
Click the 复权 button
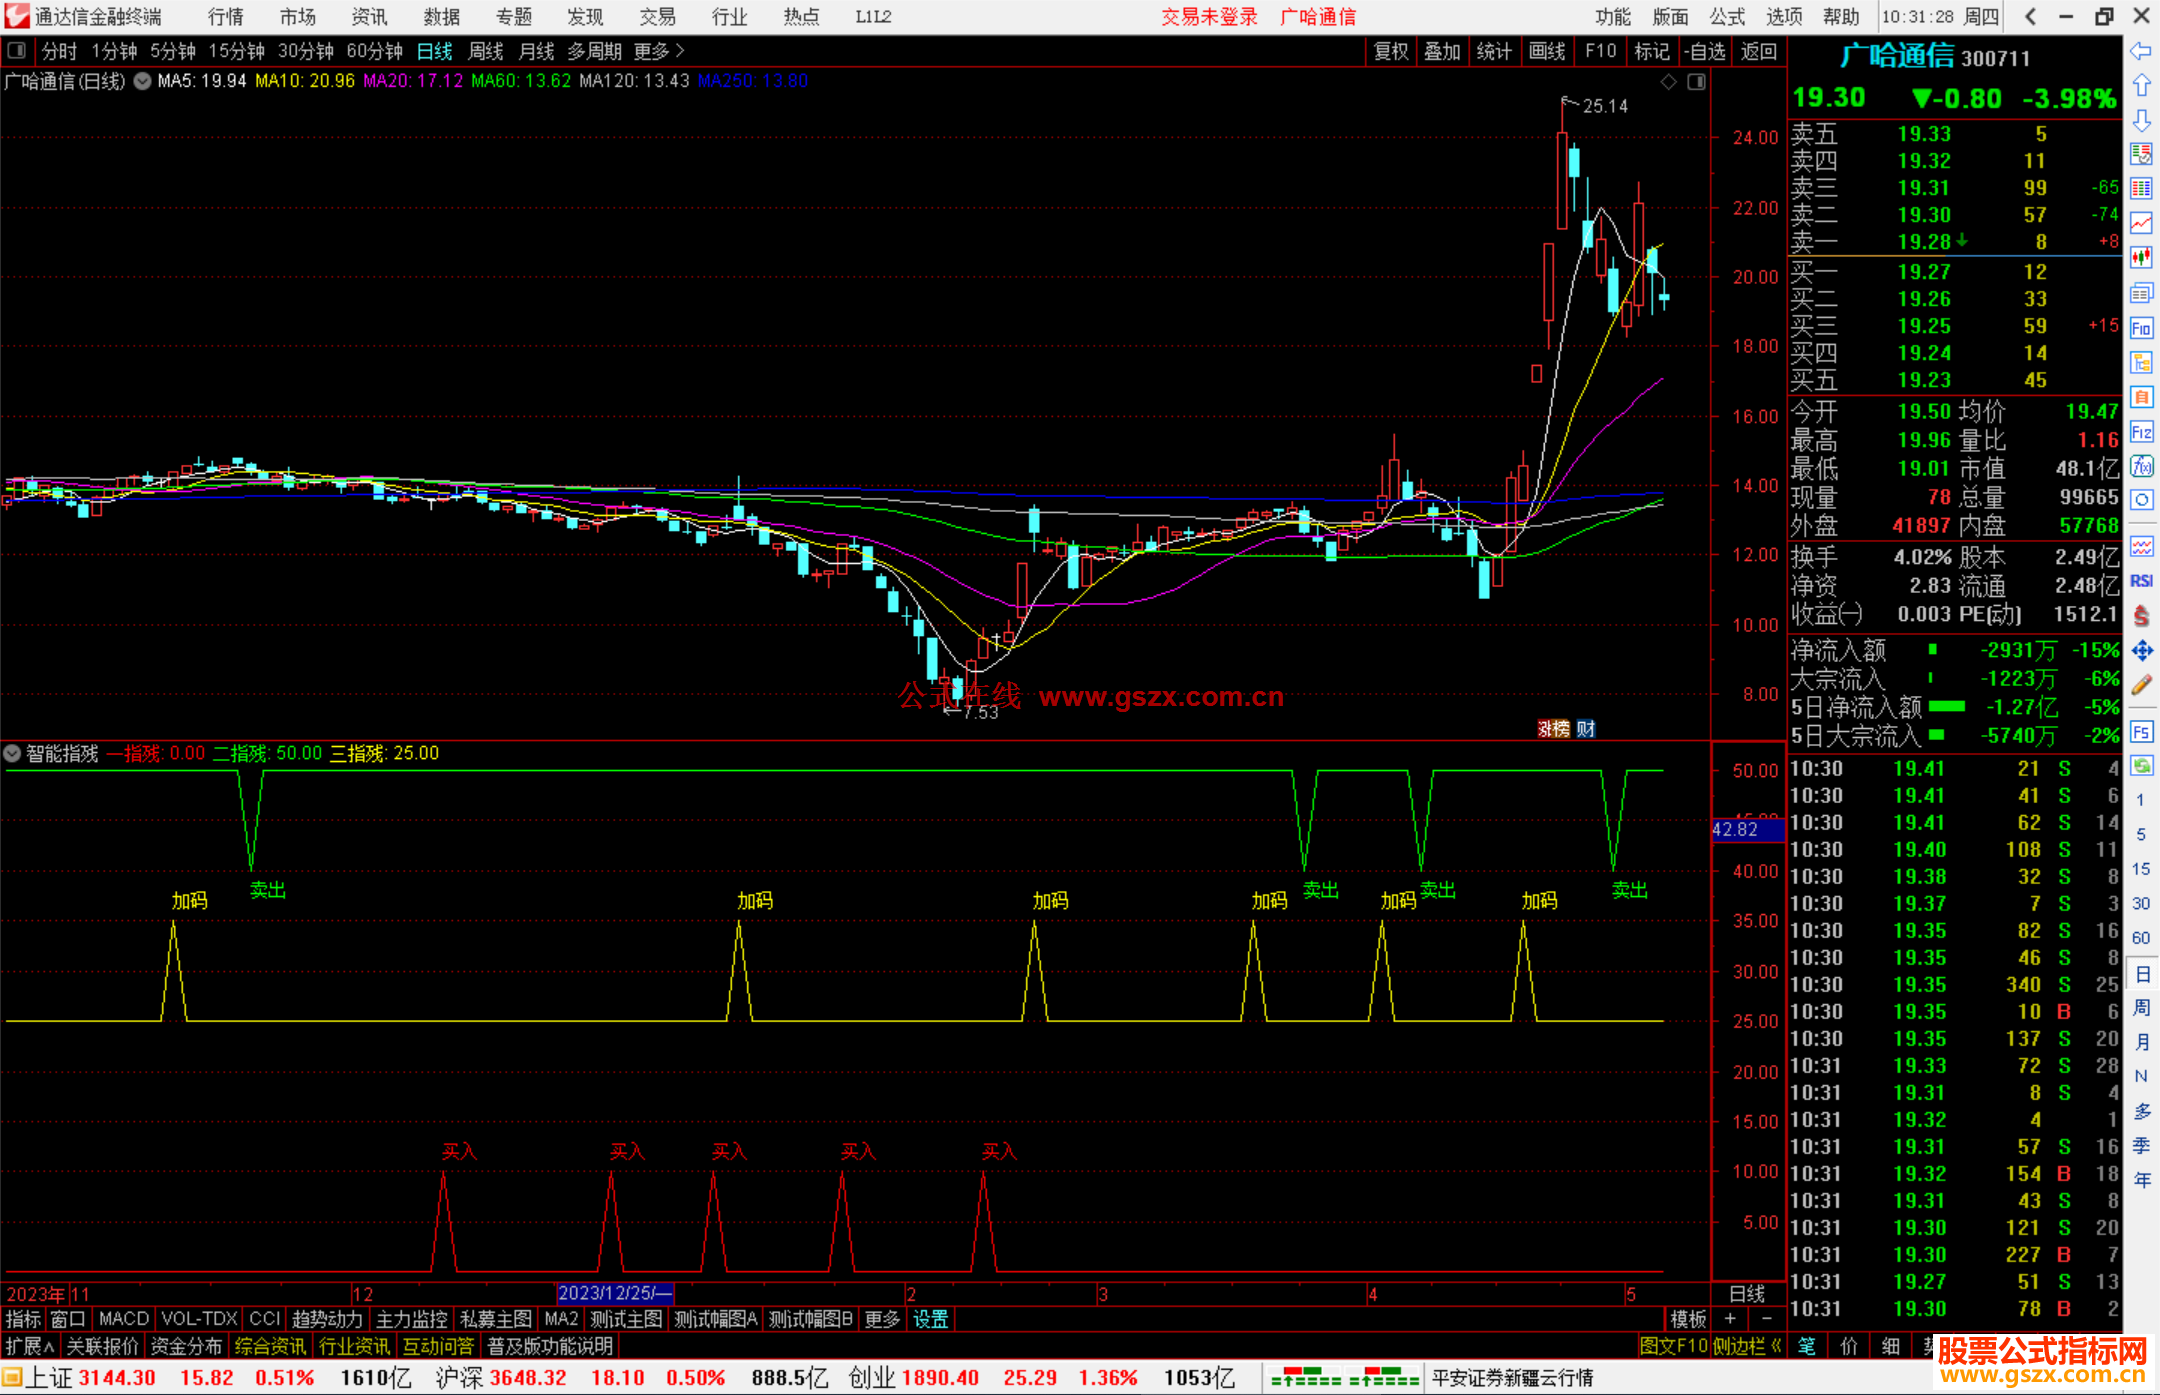tap(1390, 51)
